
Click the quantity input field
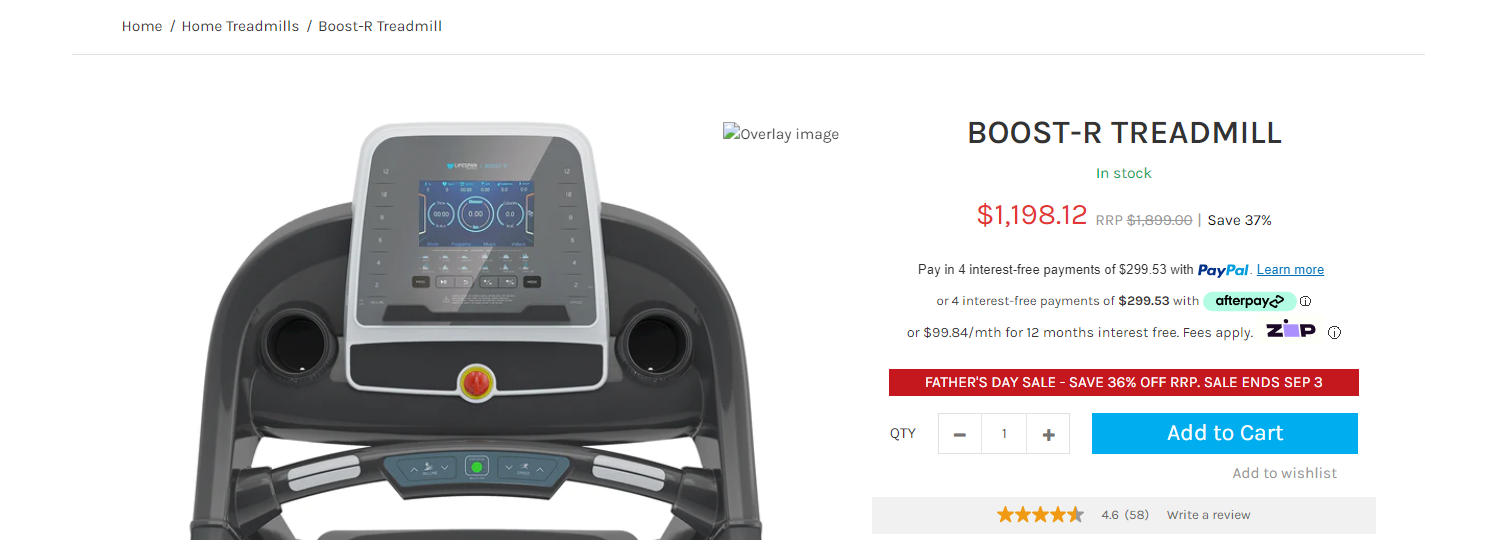tap(1004, 434)
